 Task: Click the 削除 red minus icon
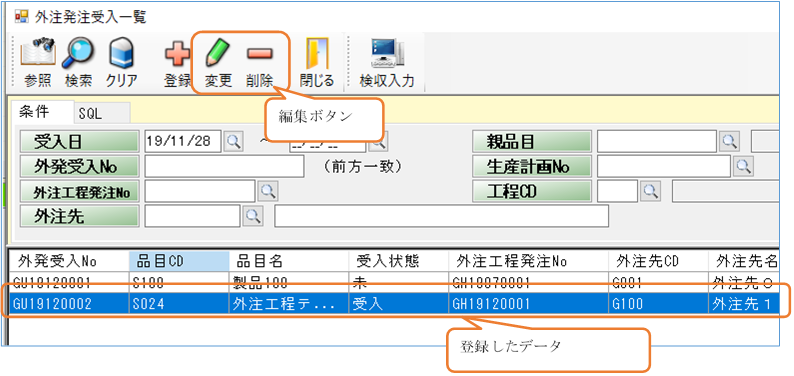pyautogui.click(x=260, y=54)
